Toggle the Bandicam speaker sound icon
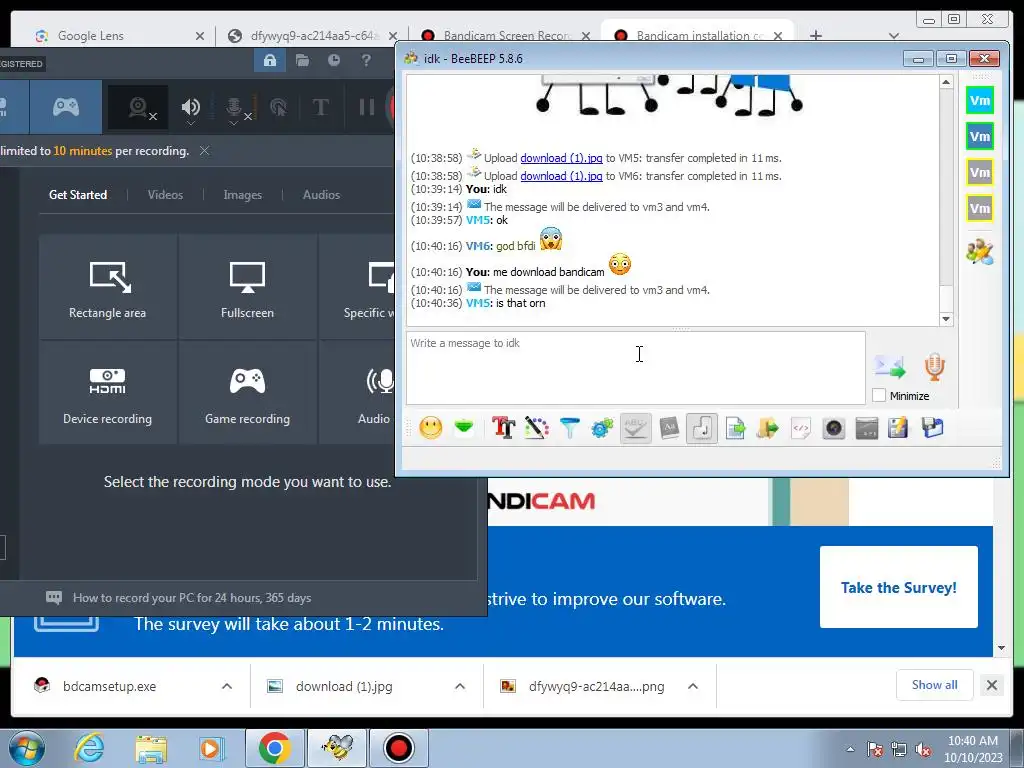Image resolution: width=1024 pixels, height=768 pixels. (x=191, y=106)
